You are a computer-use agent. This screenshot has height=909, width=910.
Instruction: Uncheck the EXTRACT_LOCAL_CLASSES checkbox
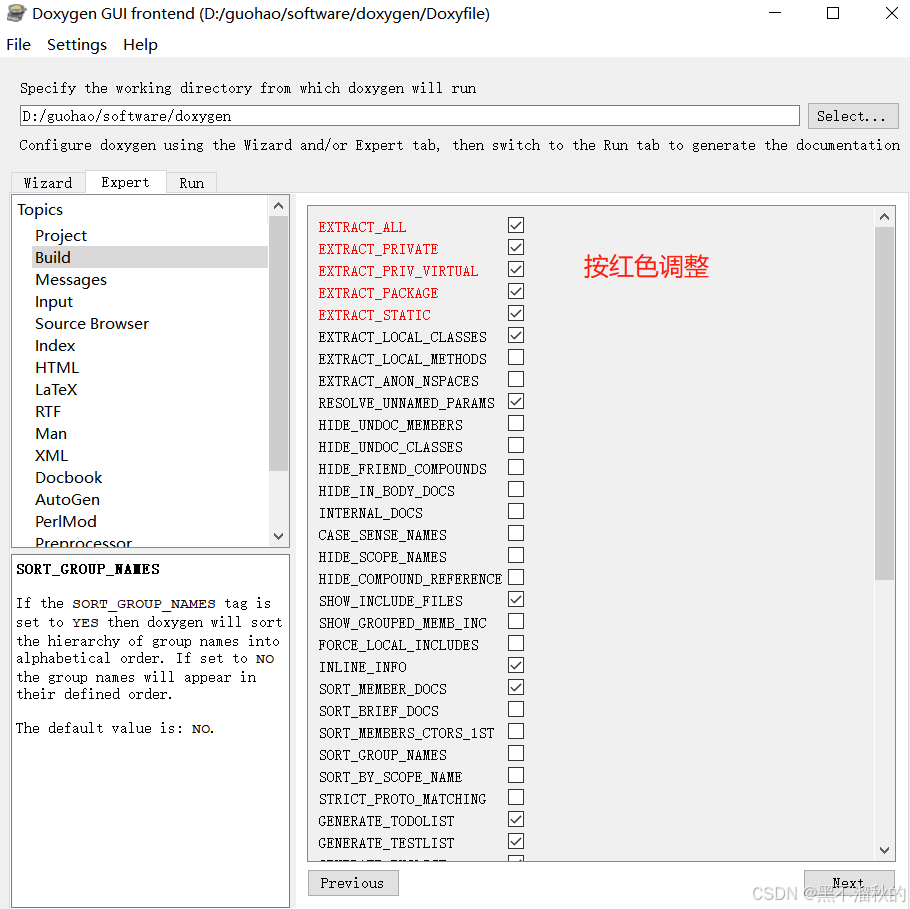click(516, 336)
